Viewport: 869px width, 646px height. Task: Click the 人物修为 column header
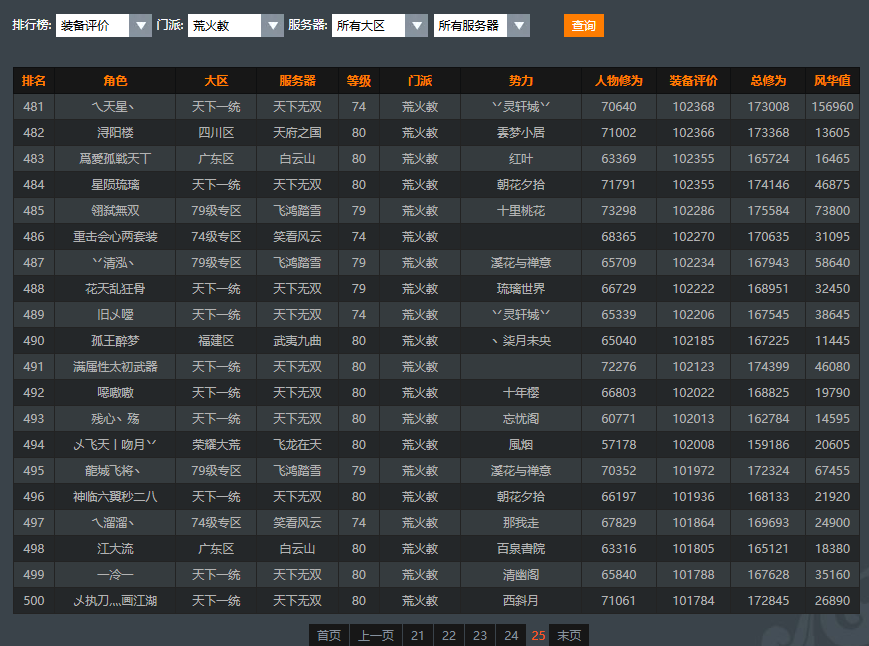click(618, 81)
